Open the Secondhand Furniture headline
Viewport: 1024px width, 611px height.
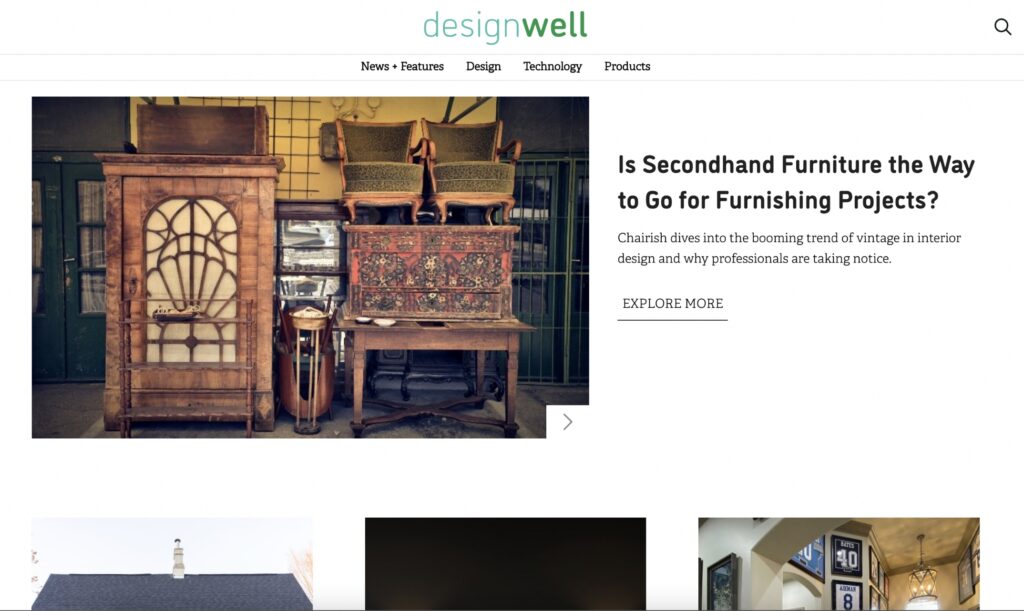[796, 182]
